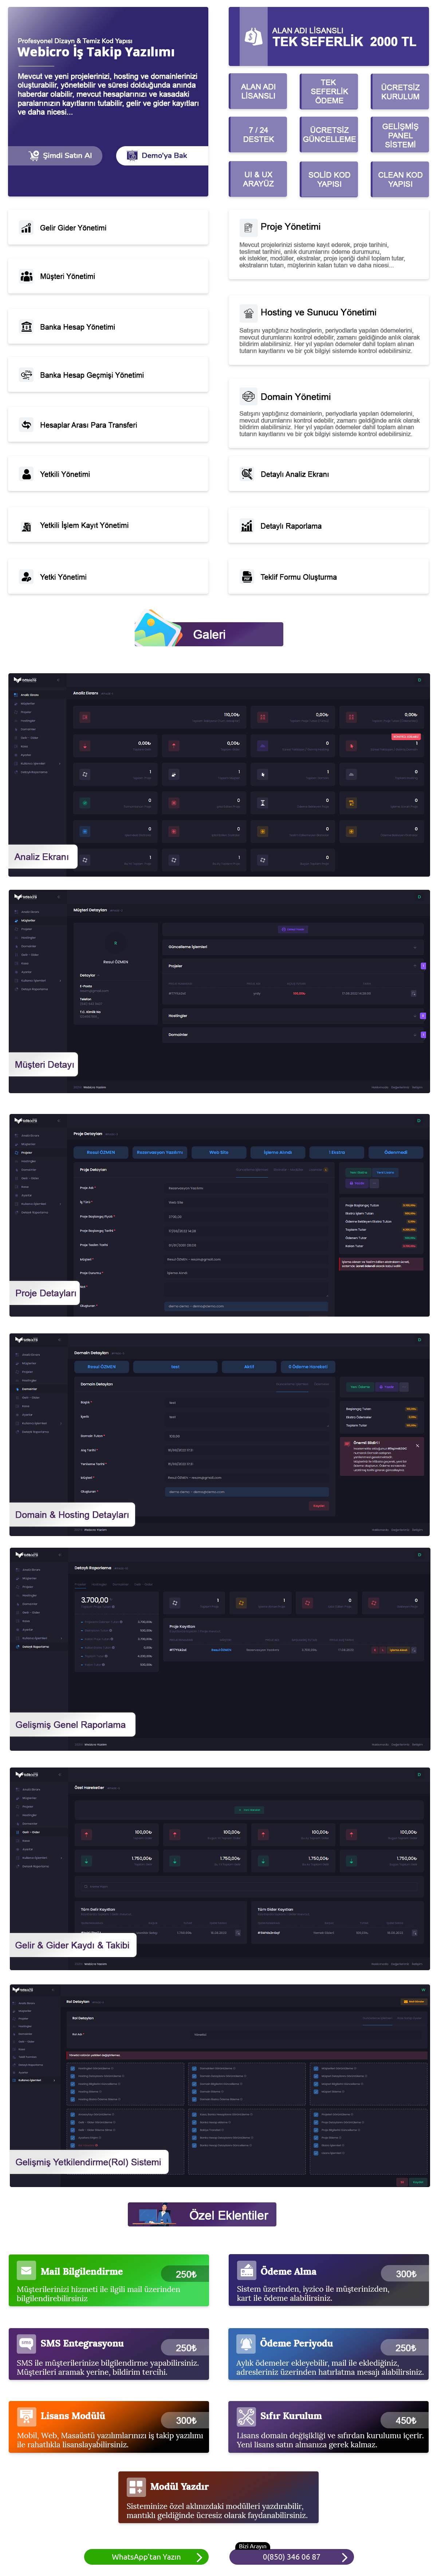Click the envelope icon on Mail Bilgilendirme

tap(25, 2270)
